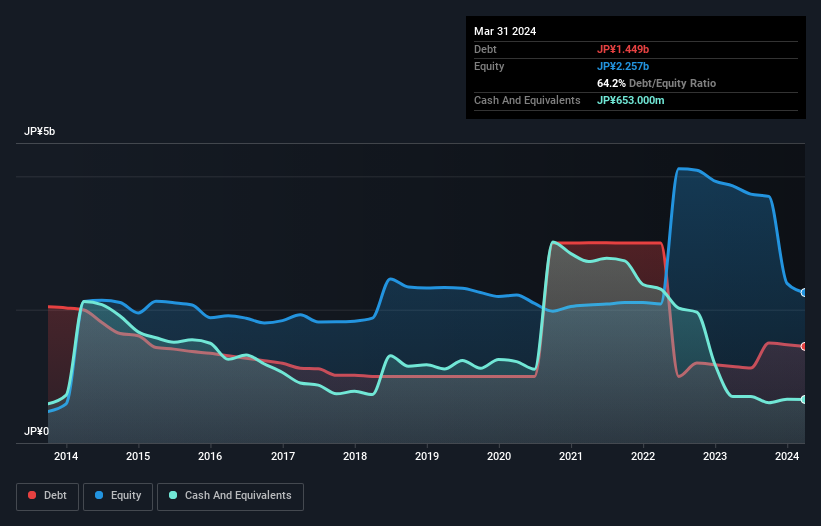Click the 2015 x-axis label
The width and height of the screenshot is (821, 526).
(x=138, y=456)
